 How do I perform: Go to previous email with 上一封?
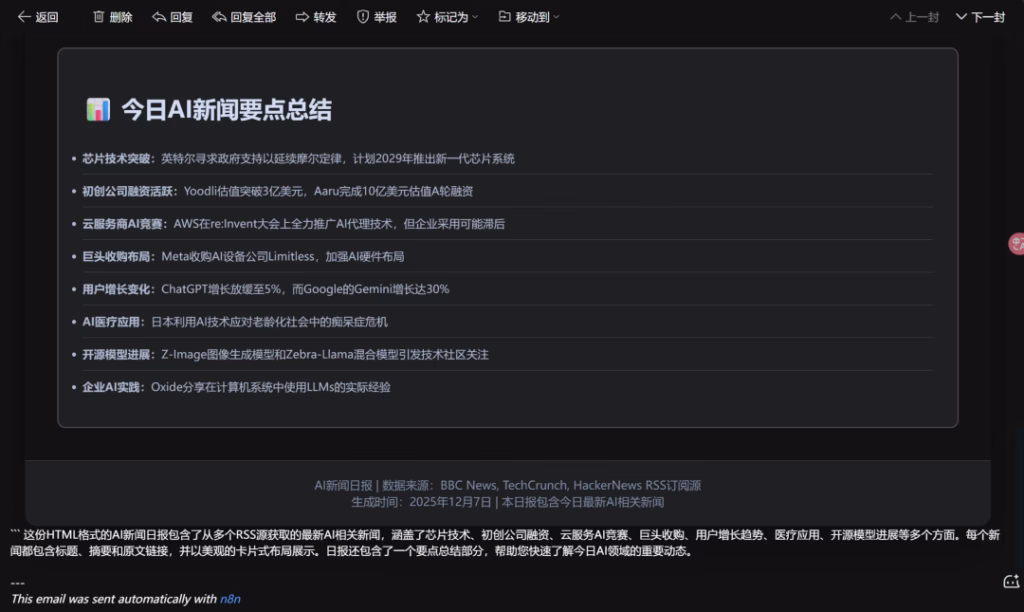pyautogui.click(x=914, y=17)
